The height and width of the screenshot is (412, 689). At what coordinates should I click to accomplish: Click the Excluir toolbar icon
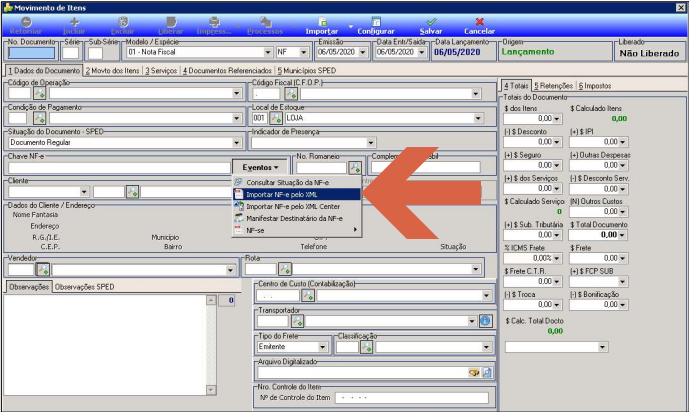tap(123, 22)
